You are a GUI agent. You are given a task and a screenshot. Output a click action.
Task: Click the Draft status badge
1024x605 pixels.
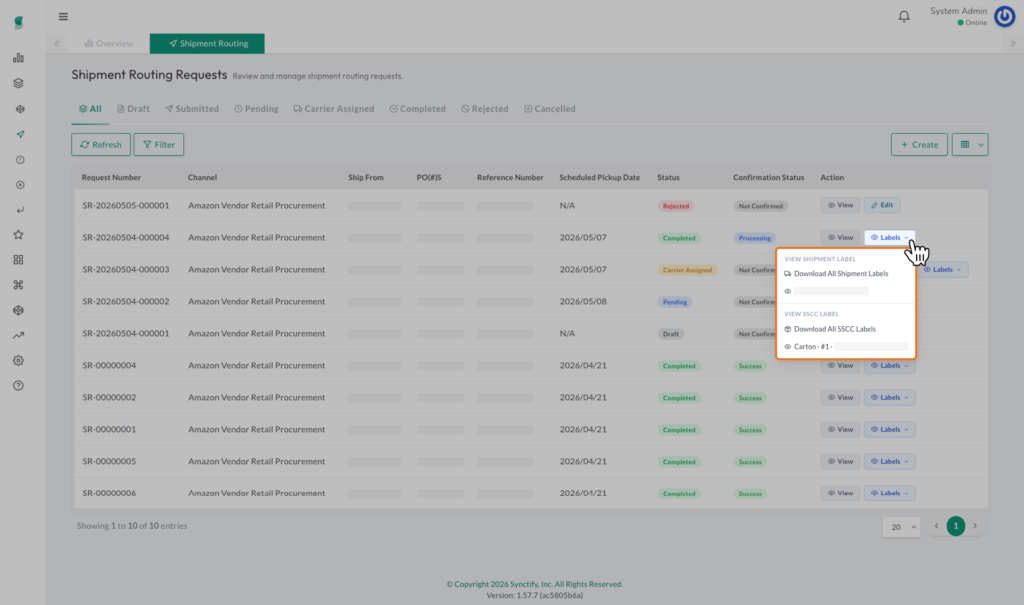click(x=671, y=334)
